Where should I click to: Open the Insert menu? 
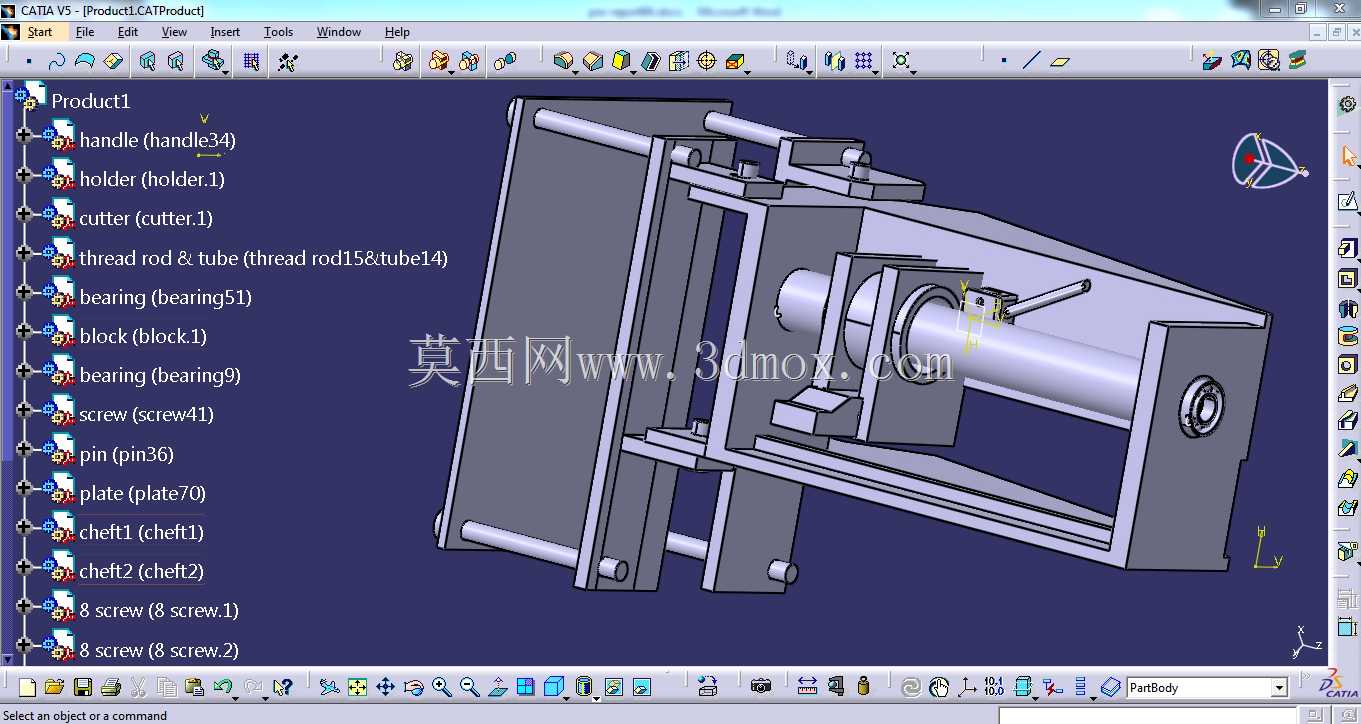tap(225, 32)
